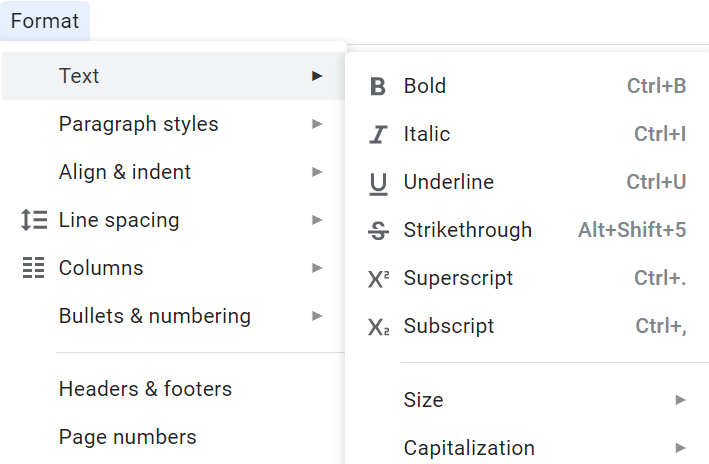The image size is (709, 464).
Task: Click the Subscript X₂ icon
Action: click(x=378, y=327)
